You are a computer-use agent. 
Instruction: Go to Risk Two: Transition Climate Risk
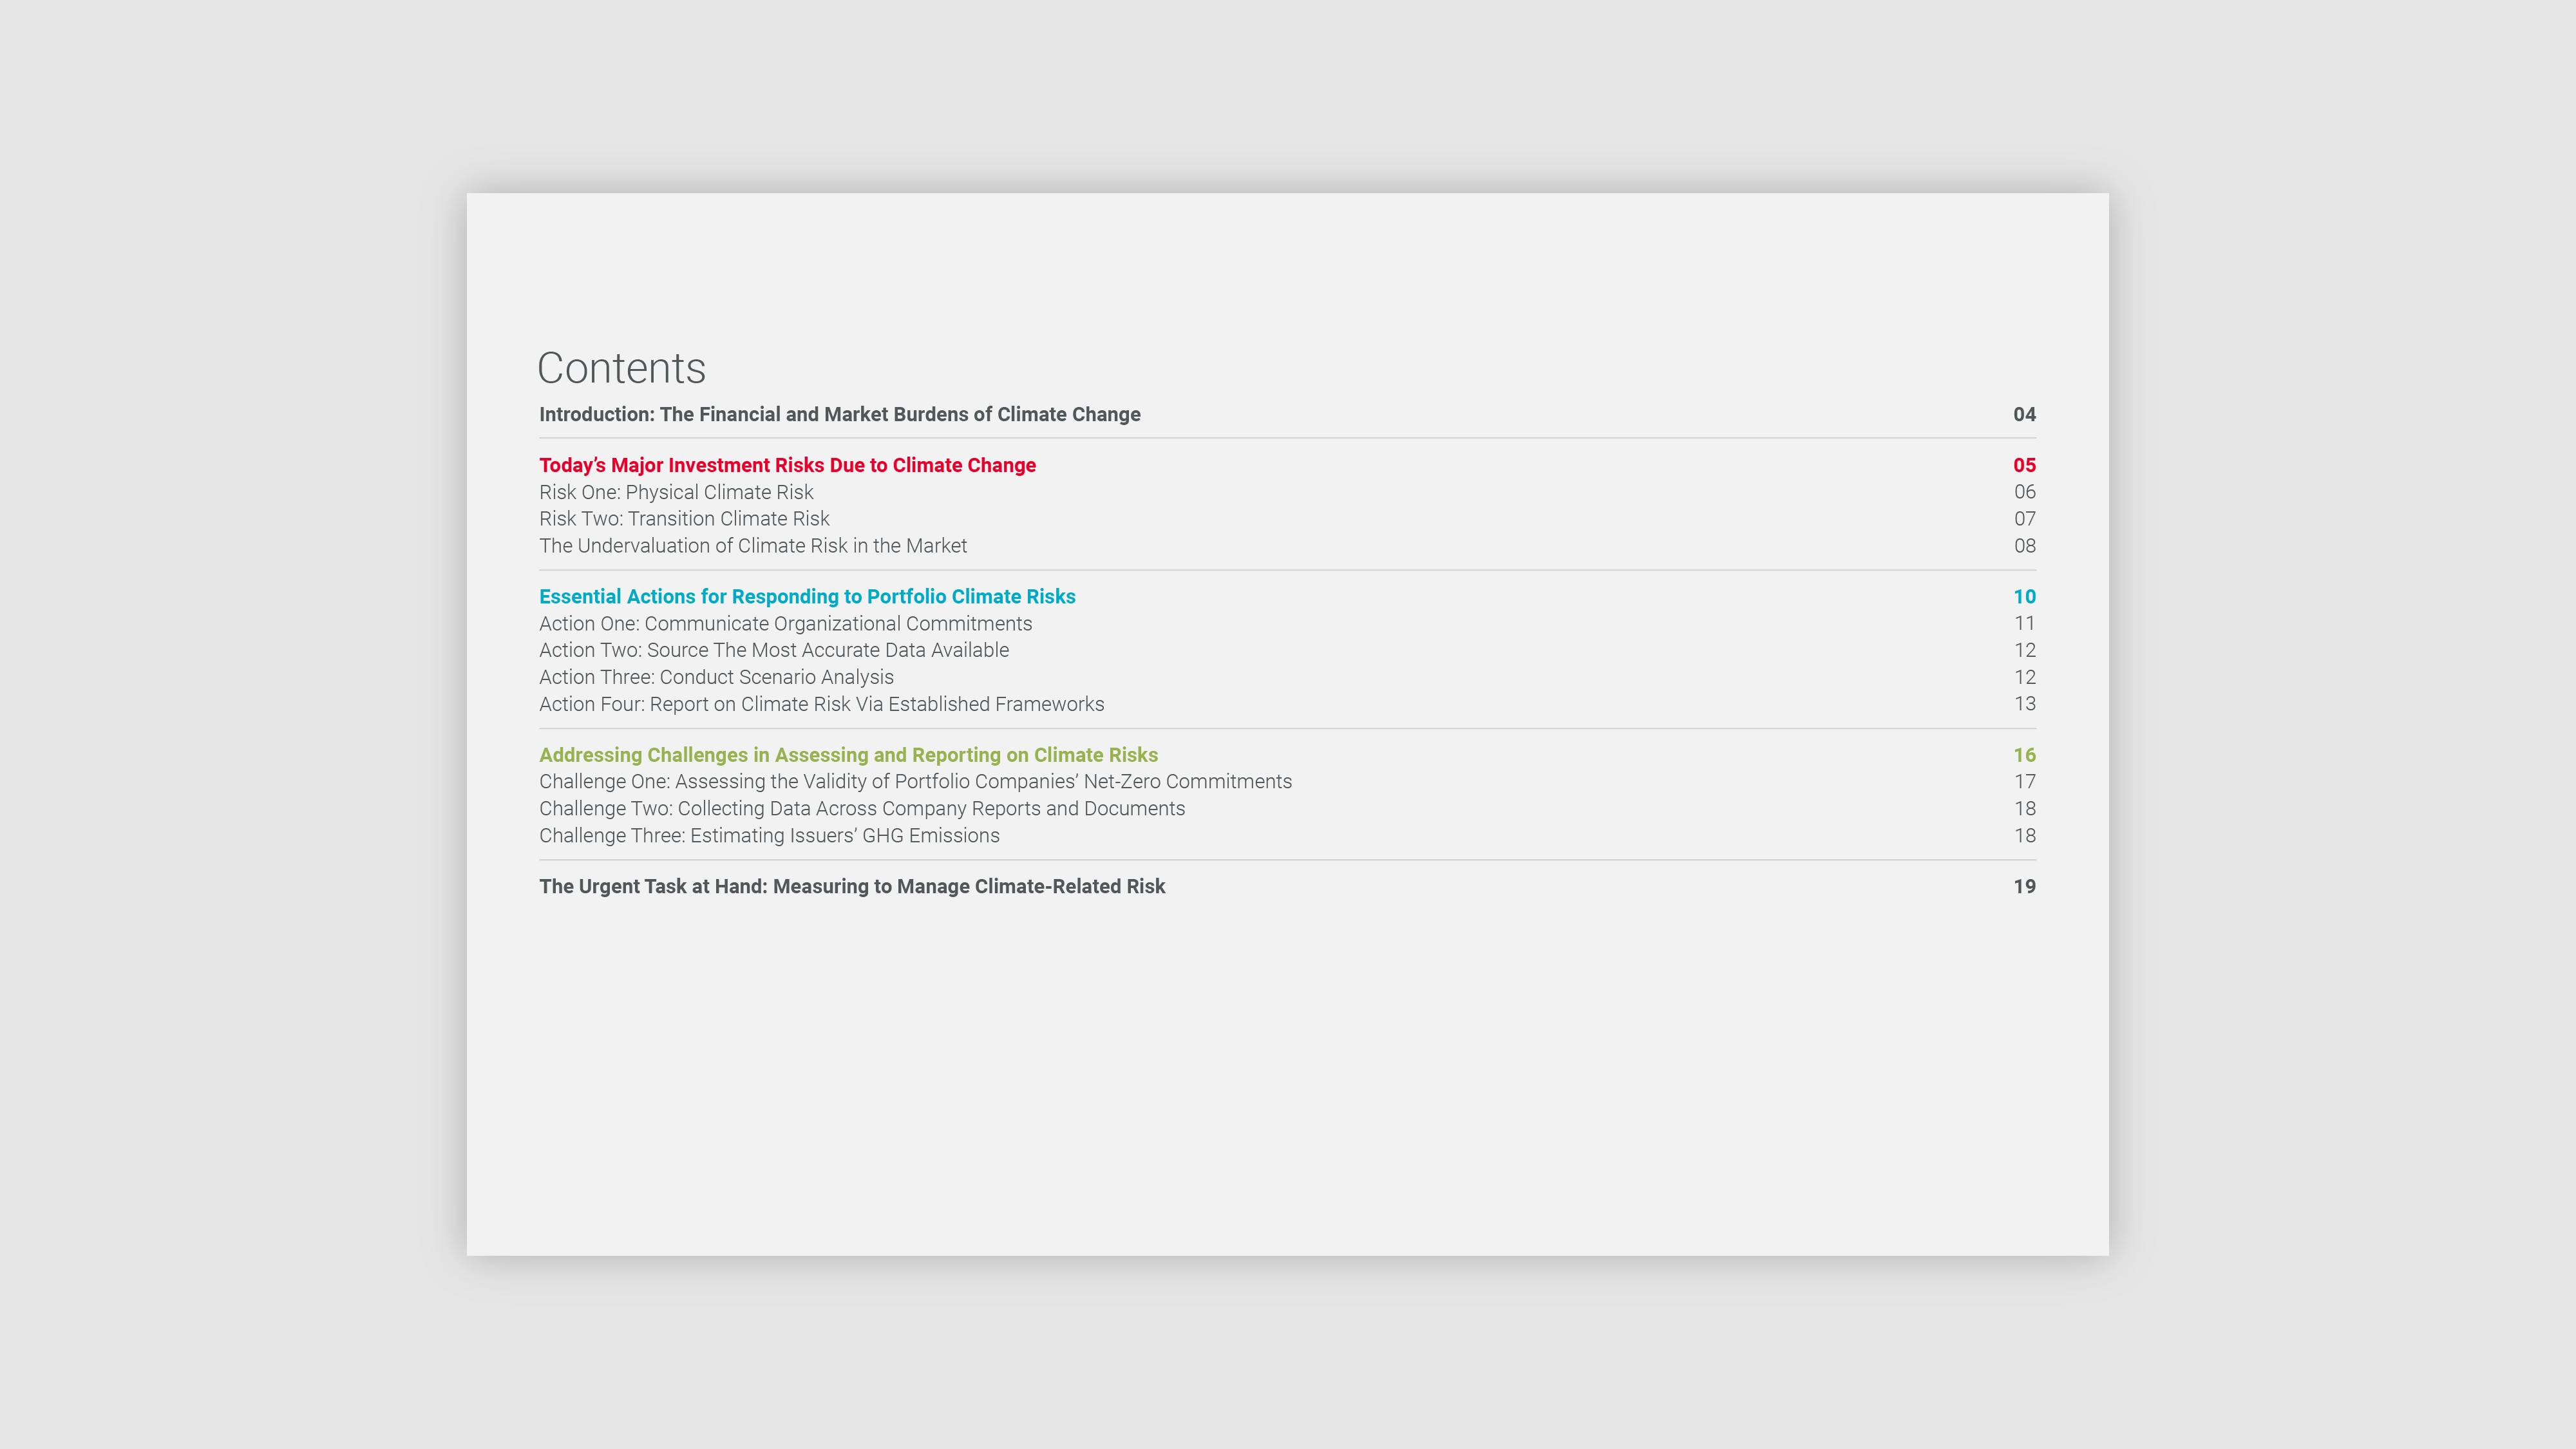(684, 519)
